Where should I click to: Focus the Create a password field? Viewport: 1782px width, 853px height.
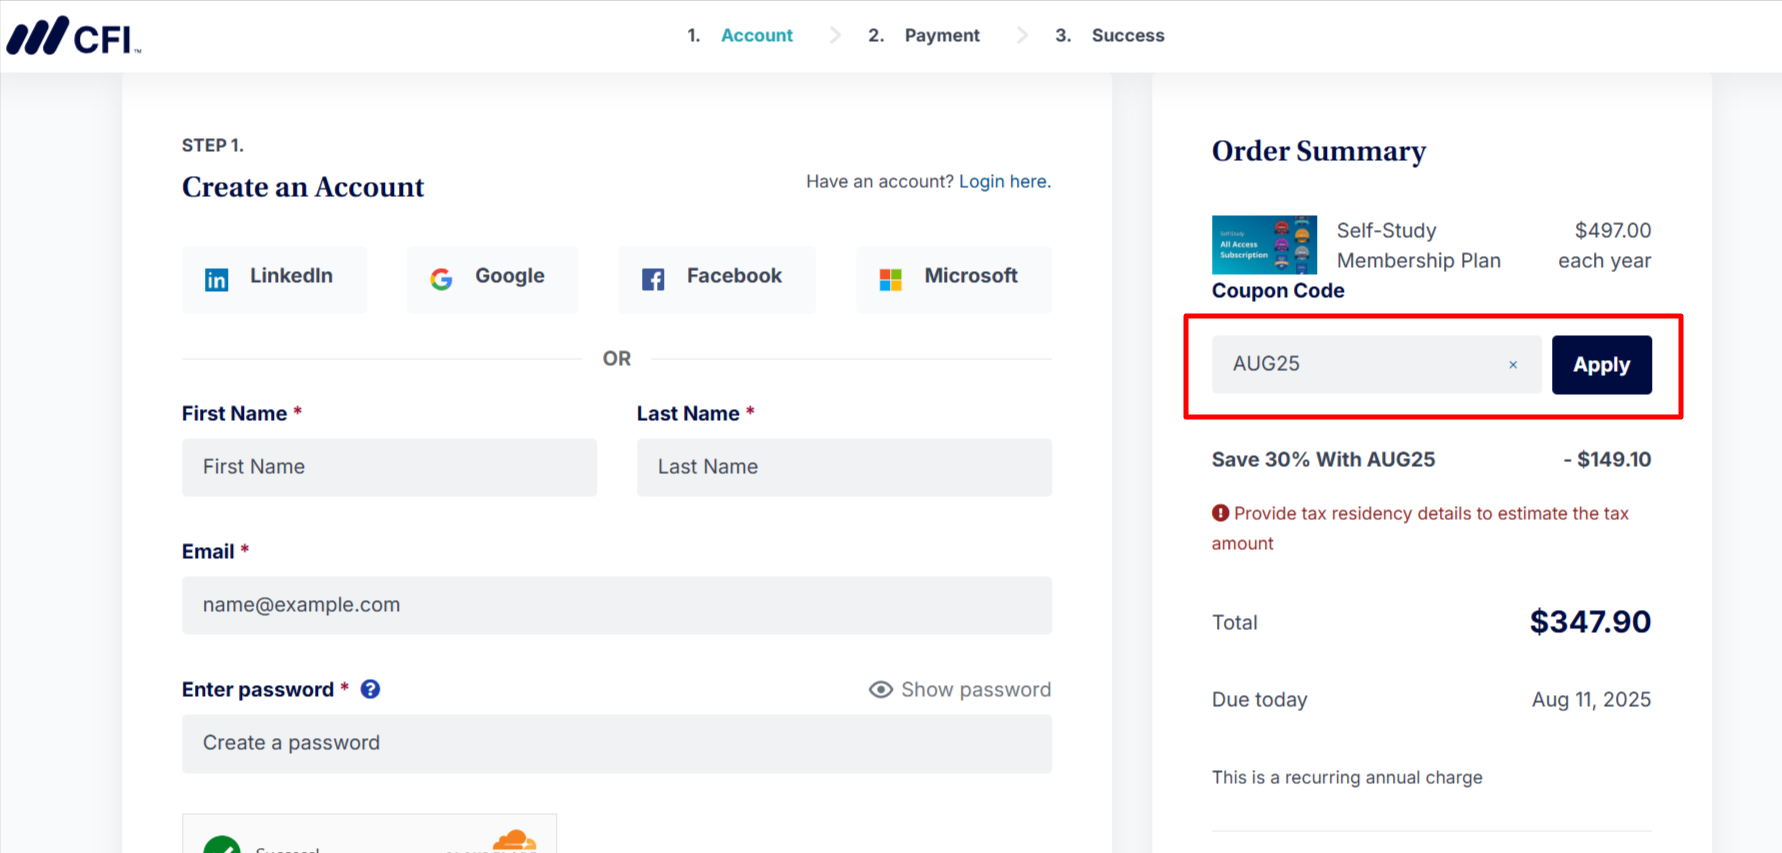pos(616,743)
